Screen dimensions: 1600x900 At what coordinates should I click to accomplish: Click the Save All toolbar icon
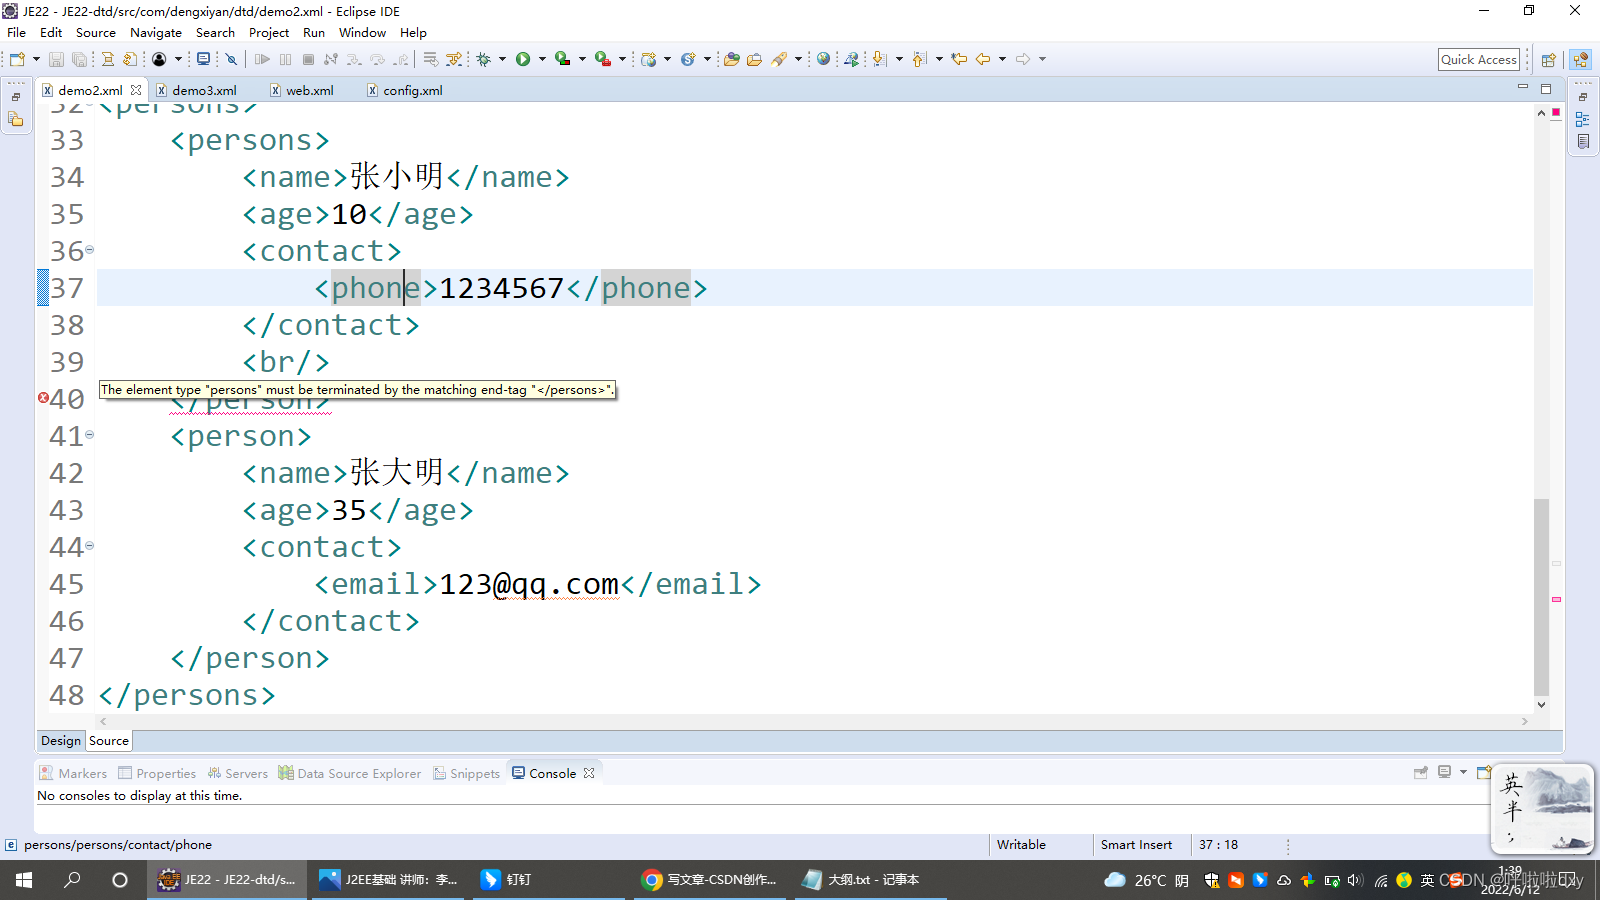79,59
